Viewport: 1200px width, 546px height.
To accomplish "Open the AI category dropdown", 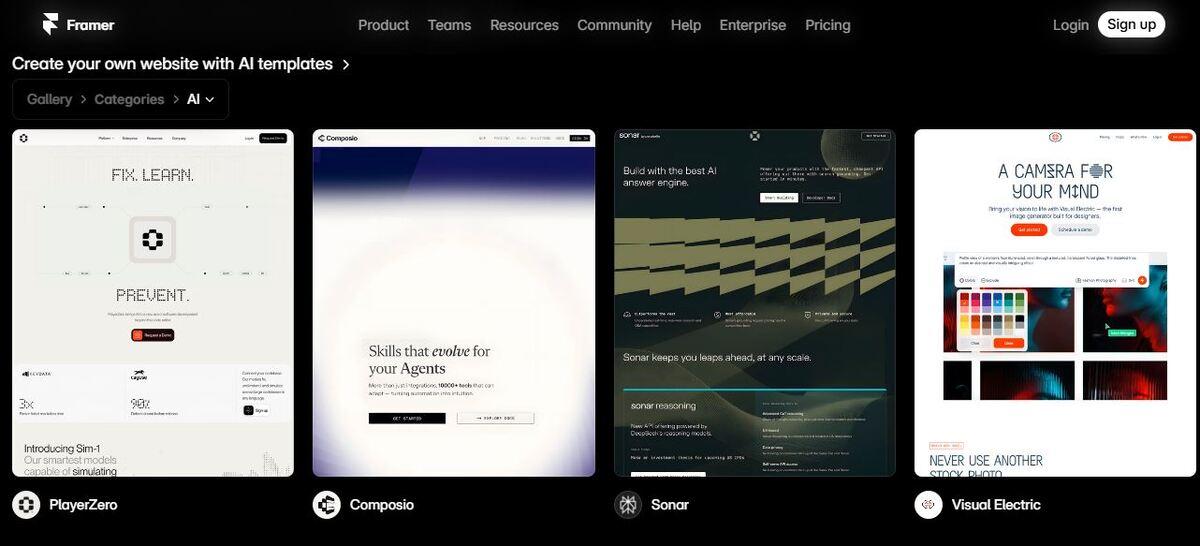I will coord(201,99).
